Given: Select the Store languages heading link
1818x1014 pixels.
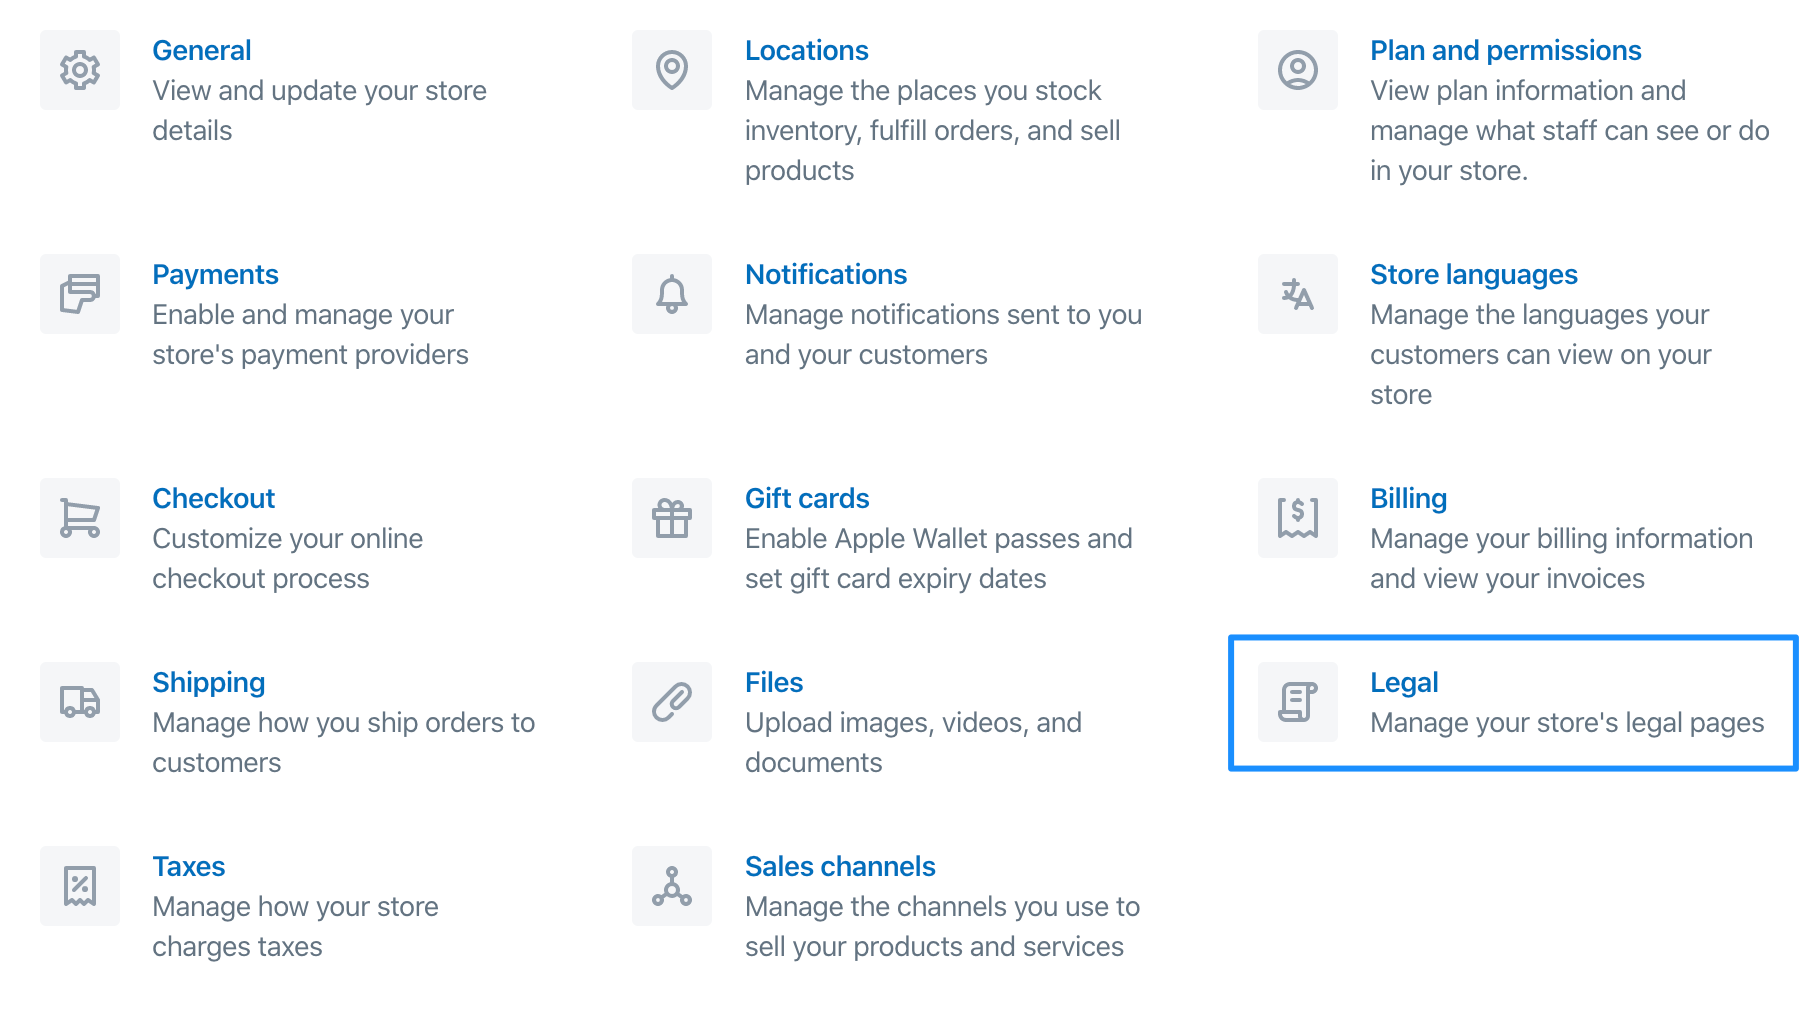Looking at the screenshot, I should pyautogui.click(x=1473, y=274).
